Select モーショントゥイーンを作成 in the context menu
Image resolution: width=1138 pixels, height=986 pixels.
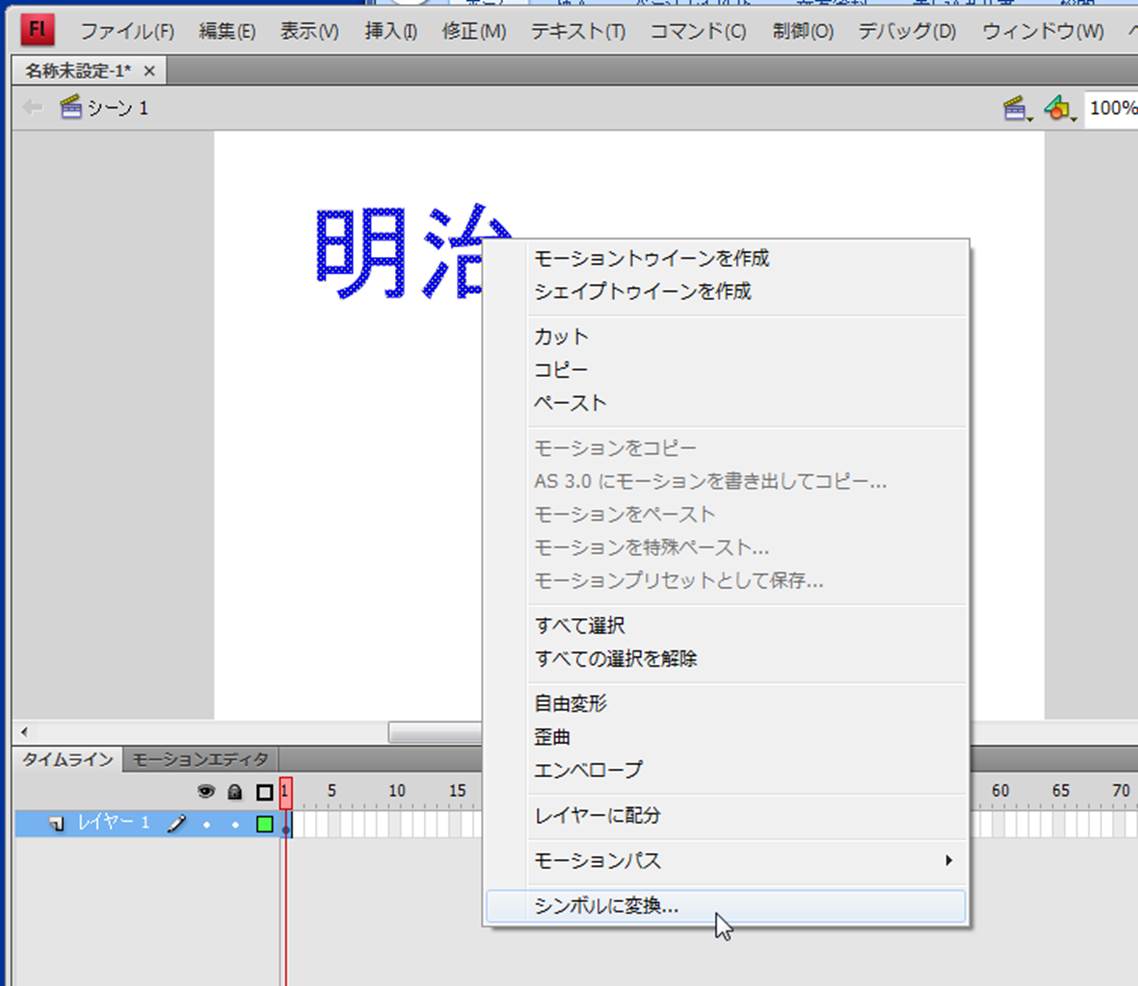tap(651, 258)
